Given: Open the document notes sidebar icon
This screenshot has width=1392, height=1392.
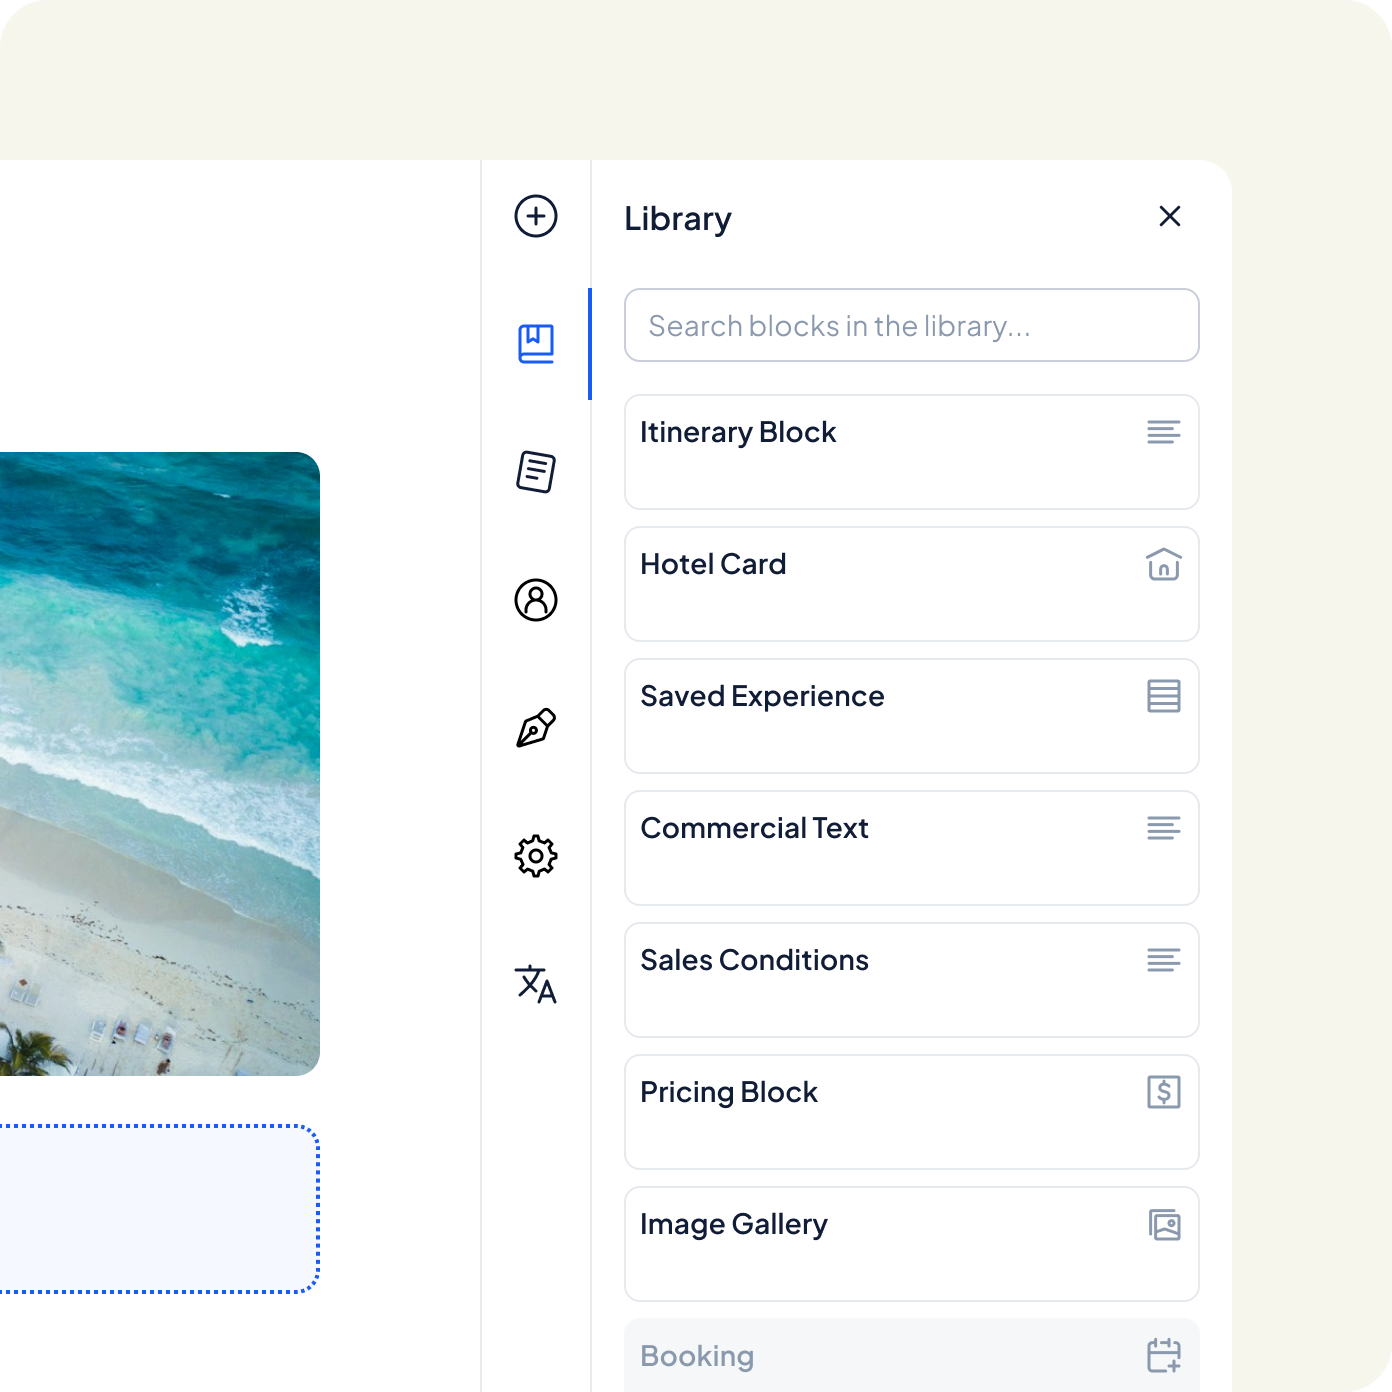Looking at the screenshot, I should (x=536, y=472).
